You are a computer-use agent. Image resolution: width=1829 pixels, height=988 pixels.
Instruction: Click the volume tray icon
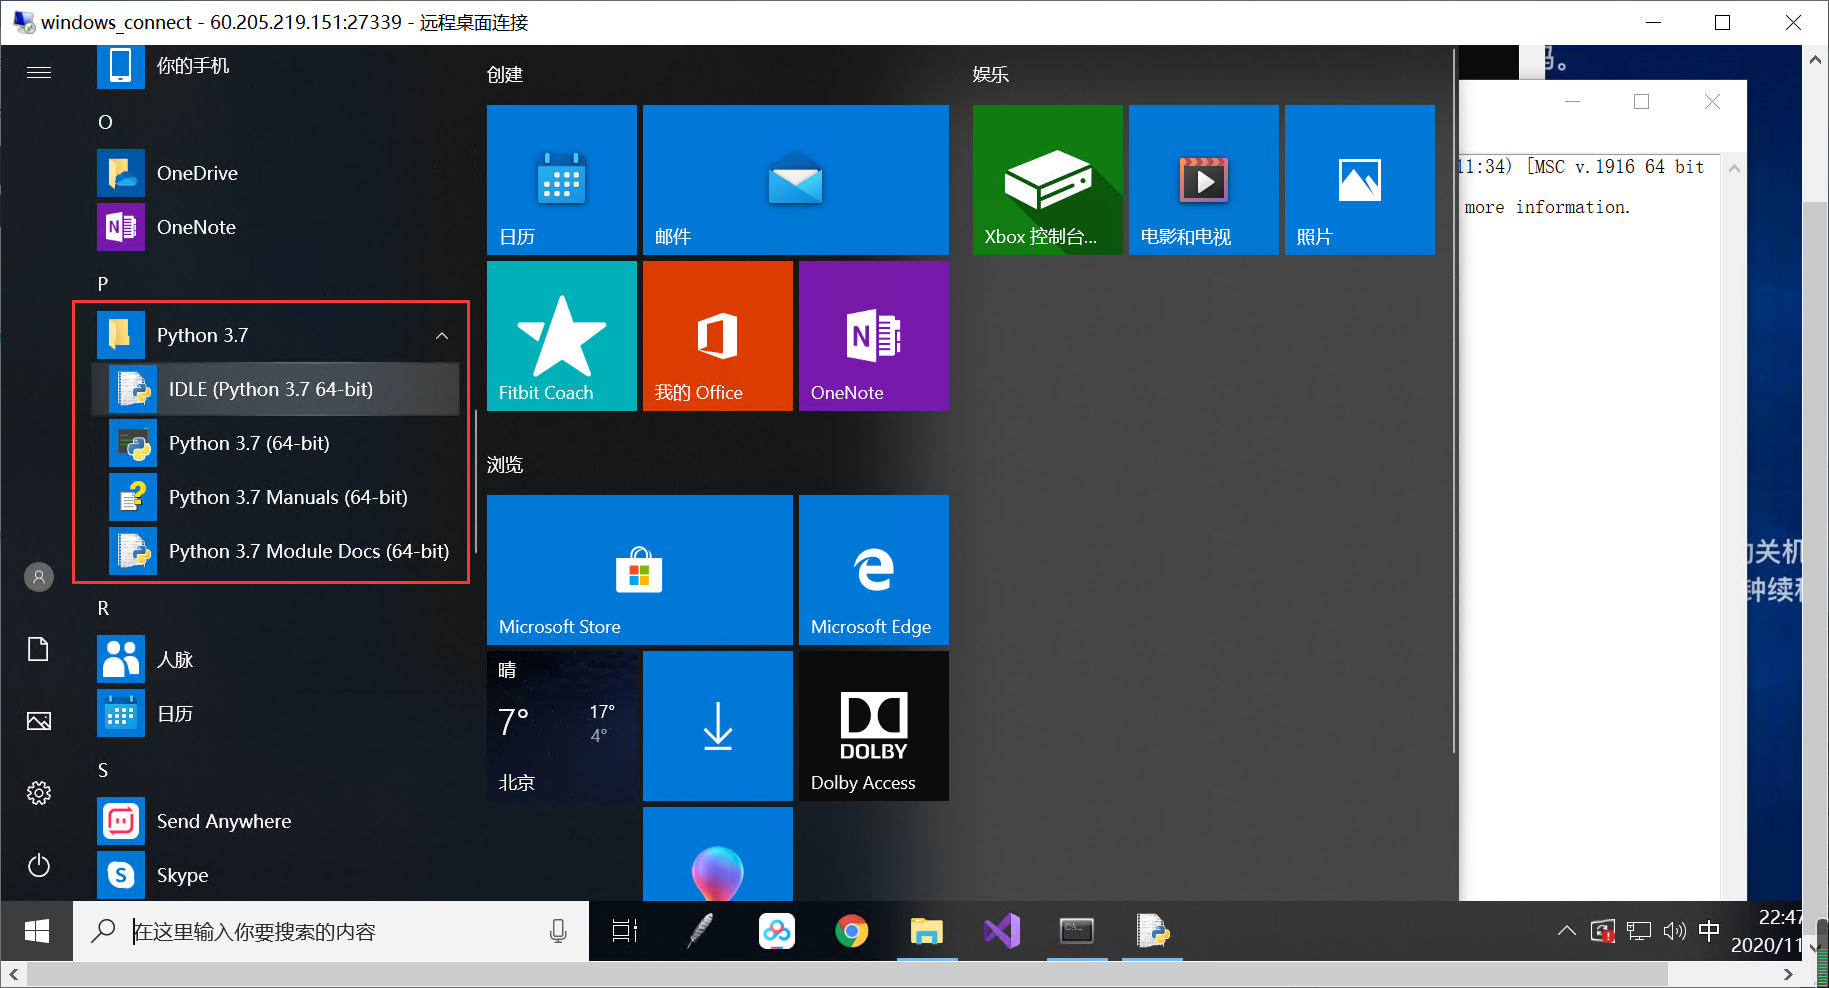coord(1674,931)
